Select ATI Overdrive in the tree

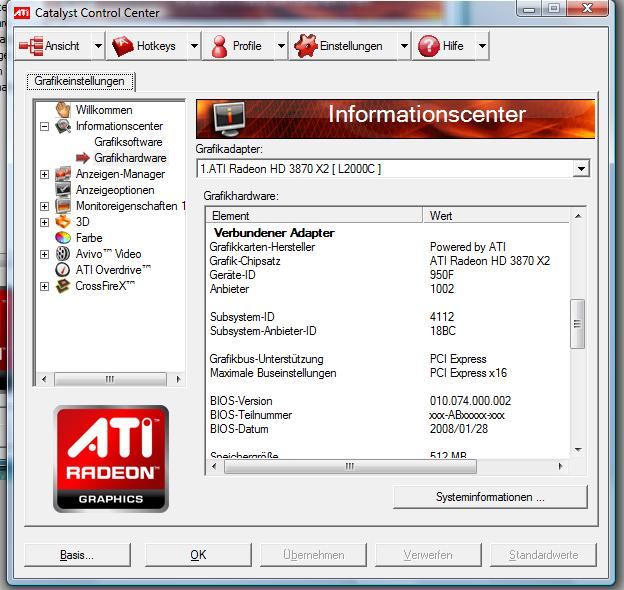(113, 270)
